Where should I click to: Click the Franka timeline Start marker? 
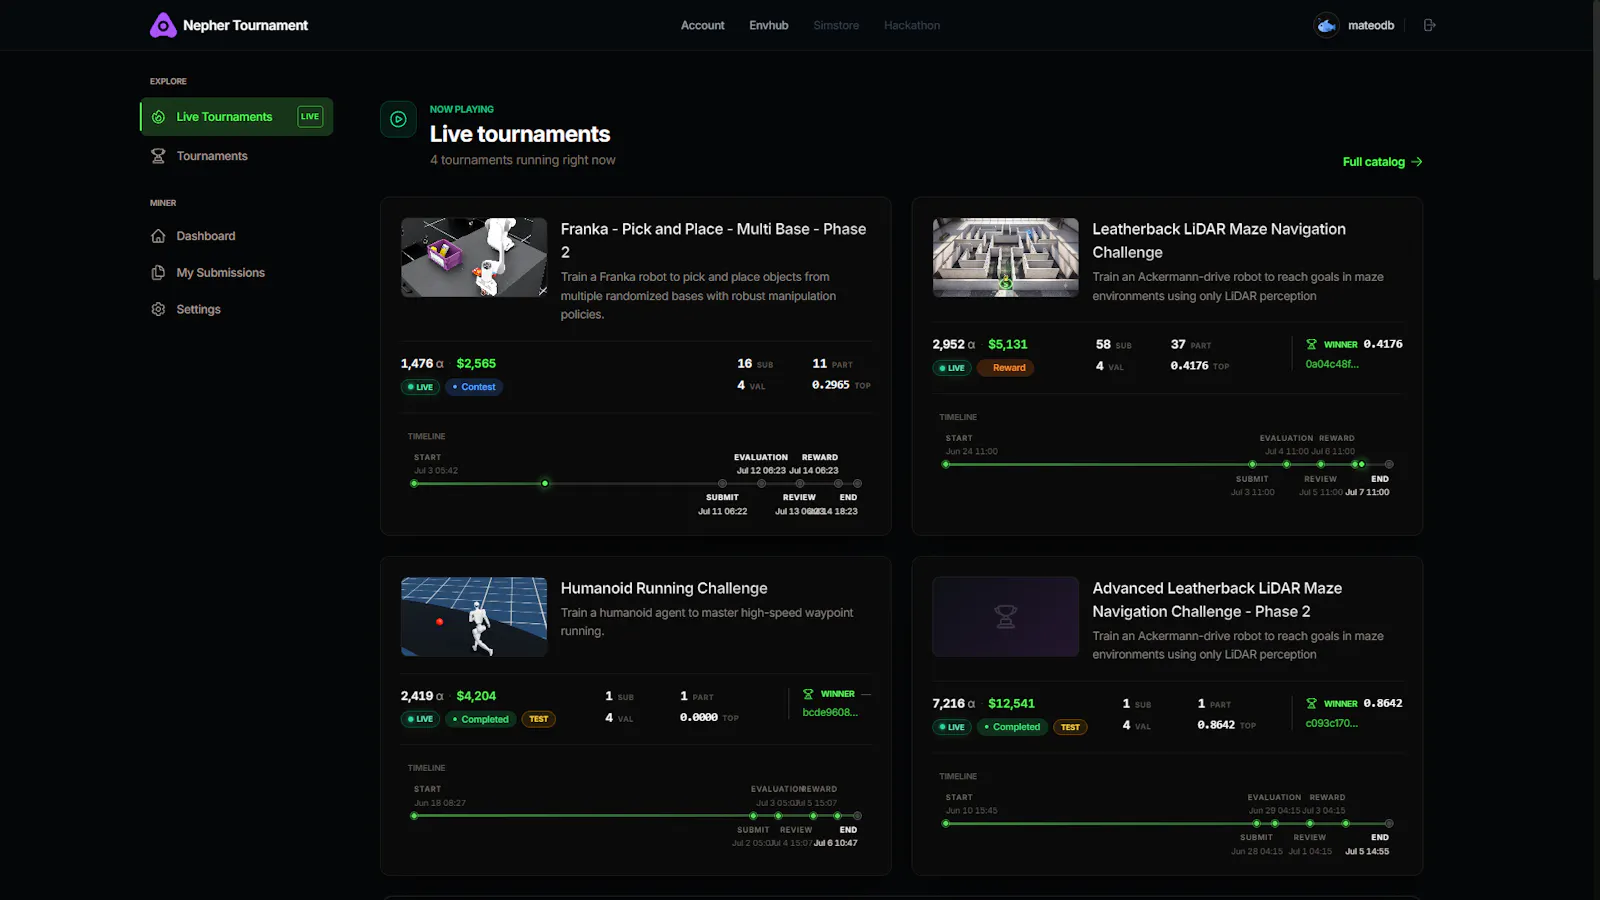(414, 484)
